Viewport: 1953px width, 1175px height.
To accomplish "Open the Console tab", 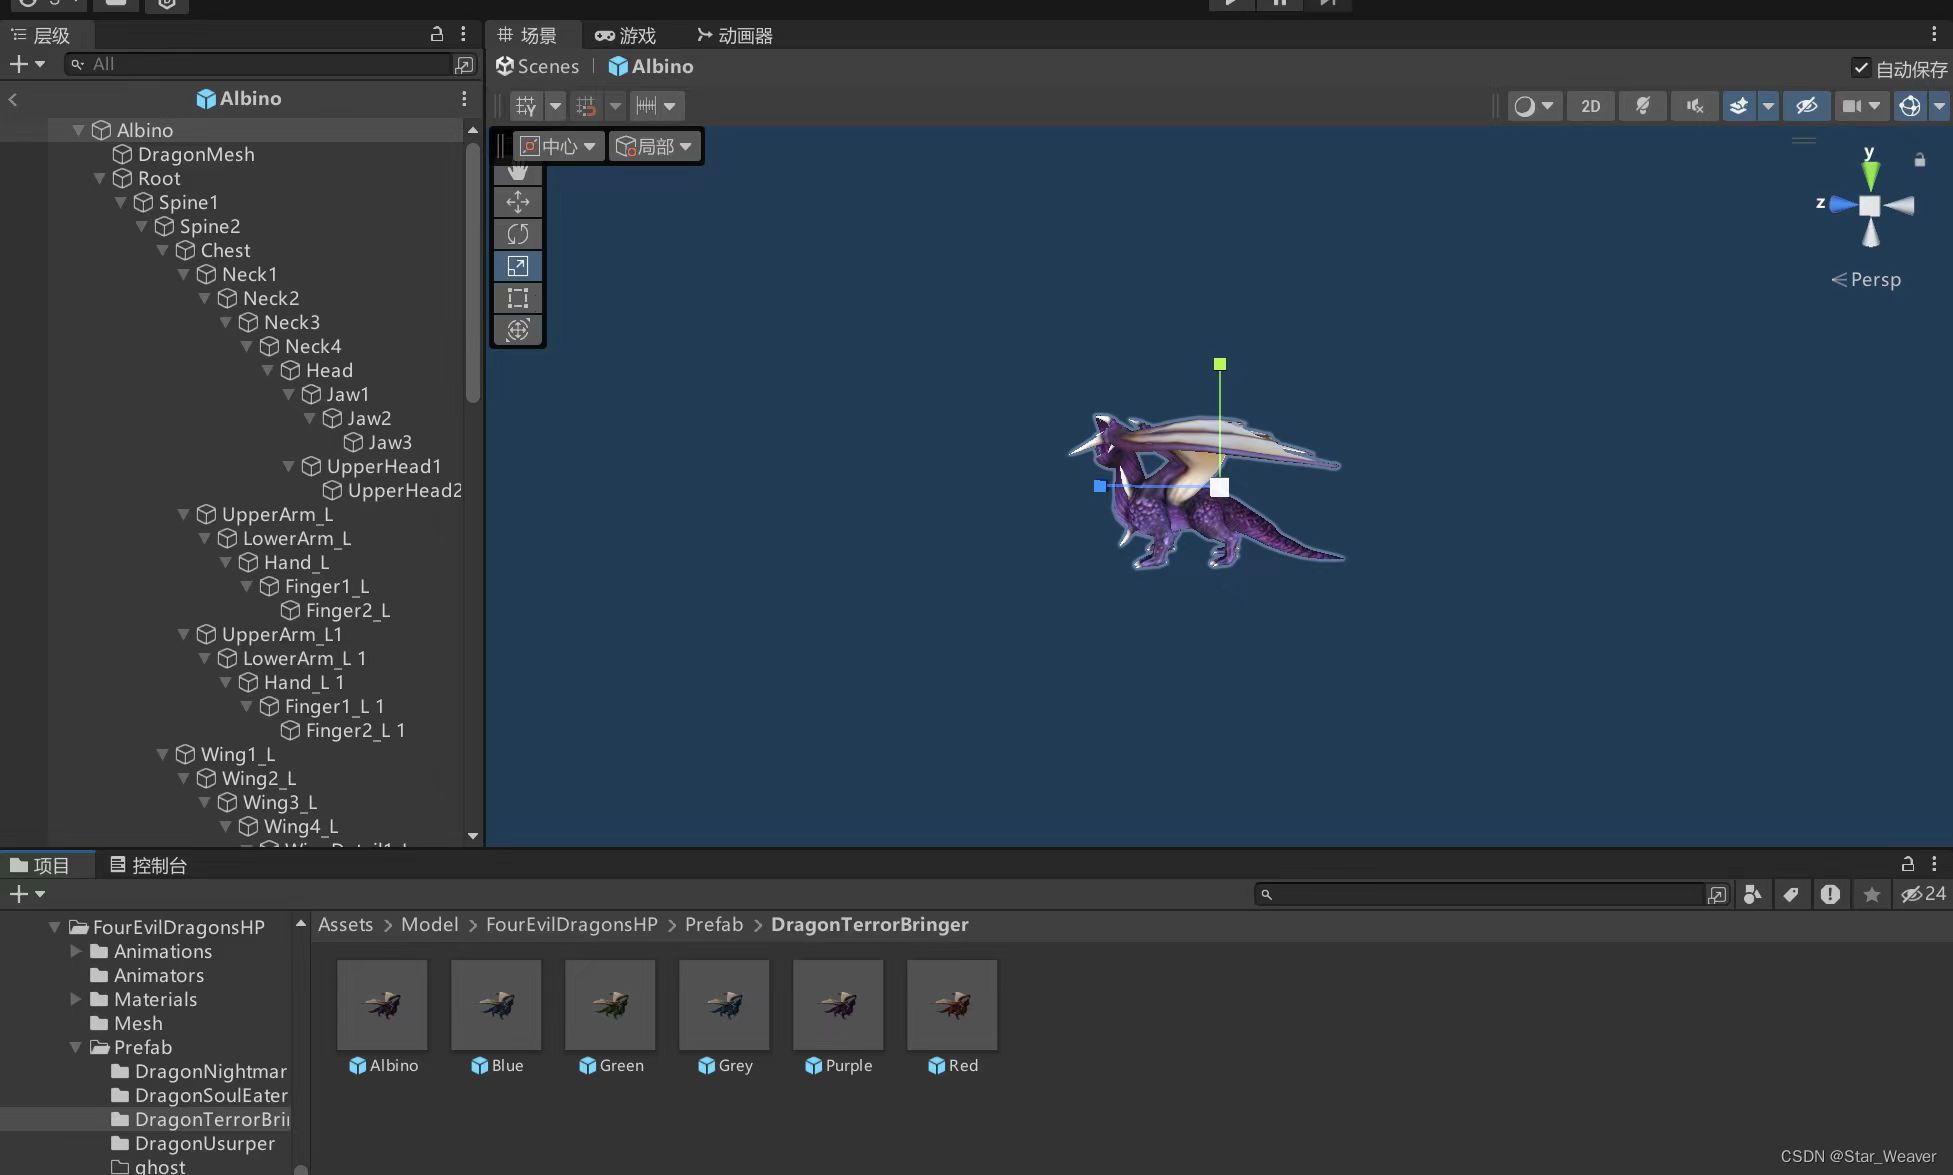I will pyautogui.click(x=148, y=865).
